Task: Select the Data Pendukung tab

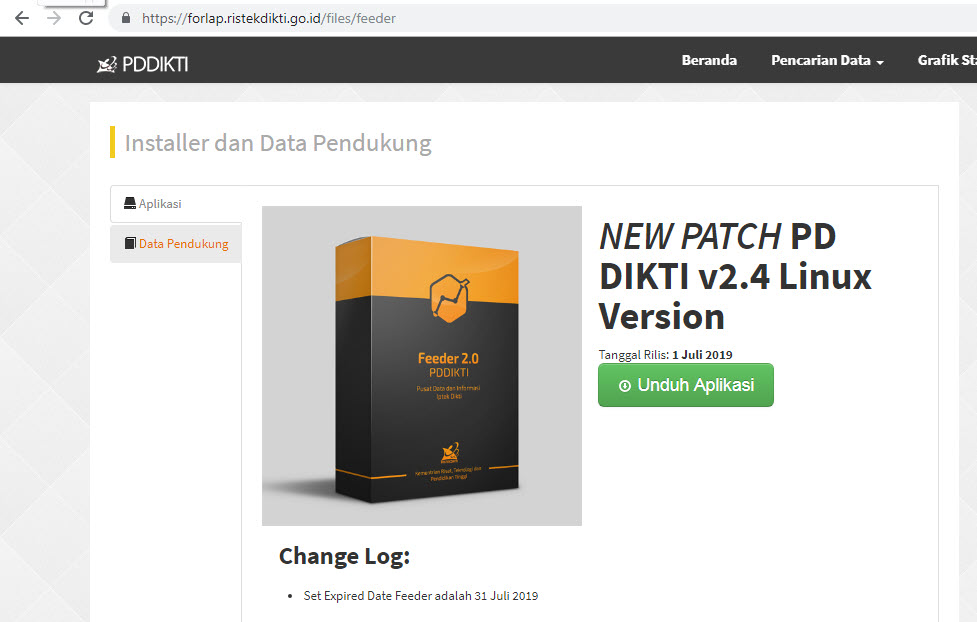Action: click(176, 244)
